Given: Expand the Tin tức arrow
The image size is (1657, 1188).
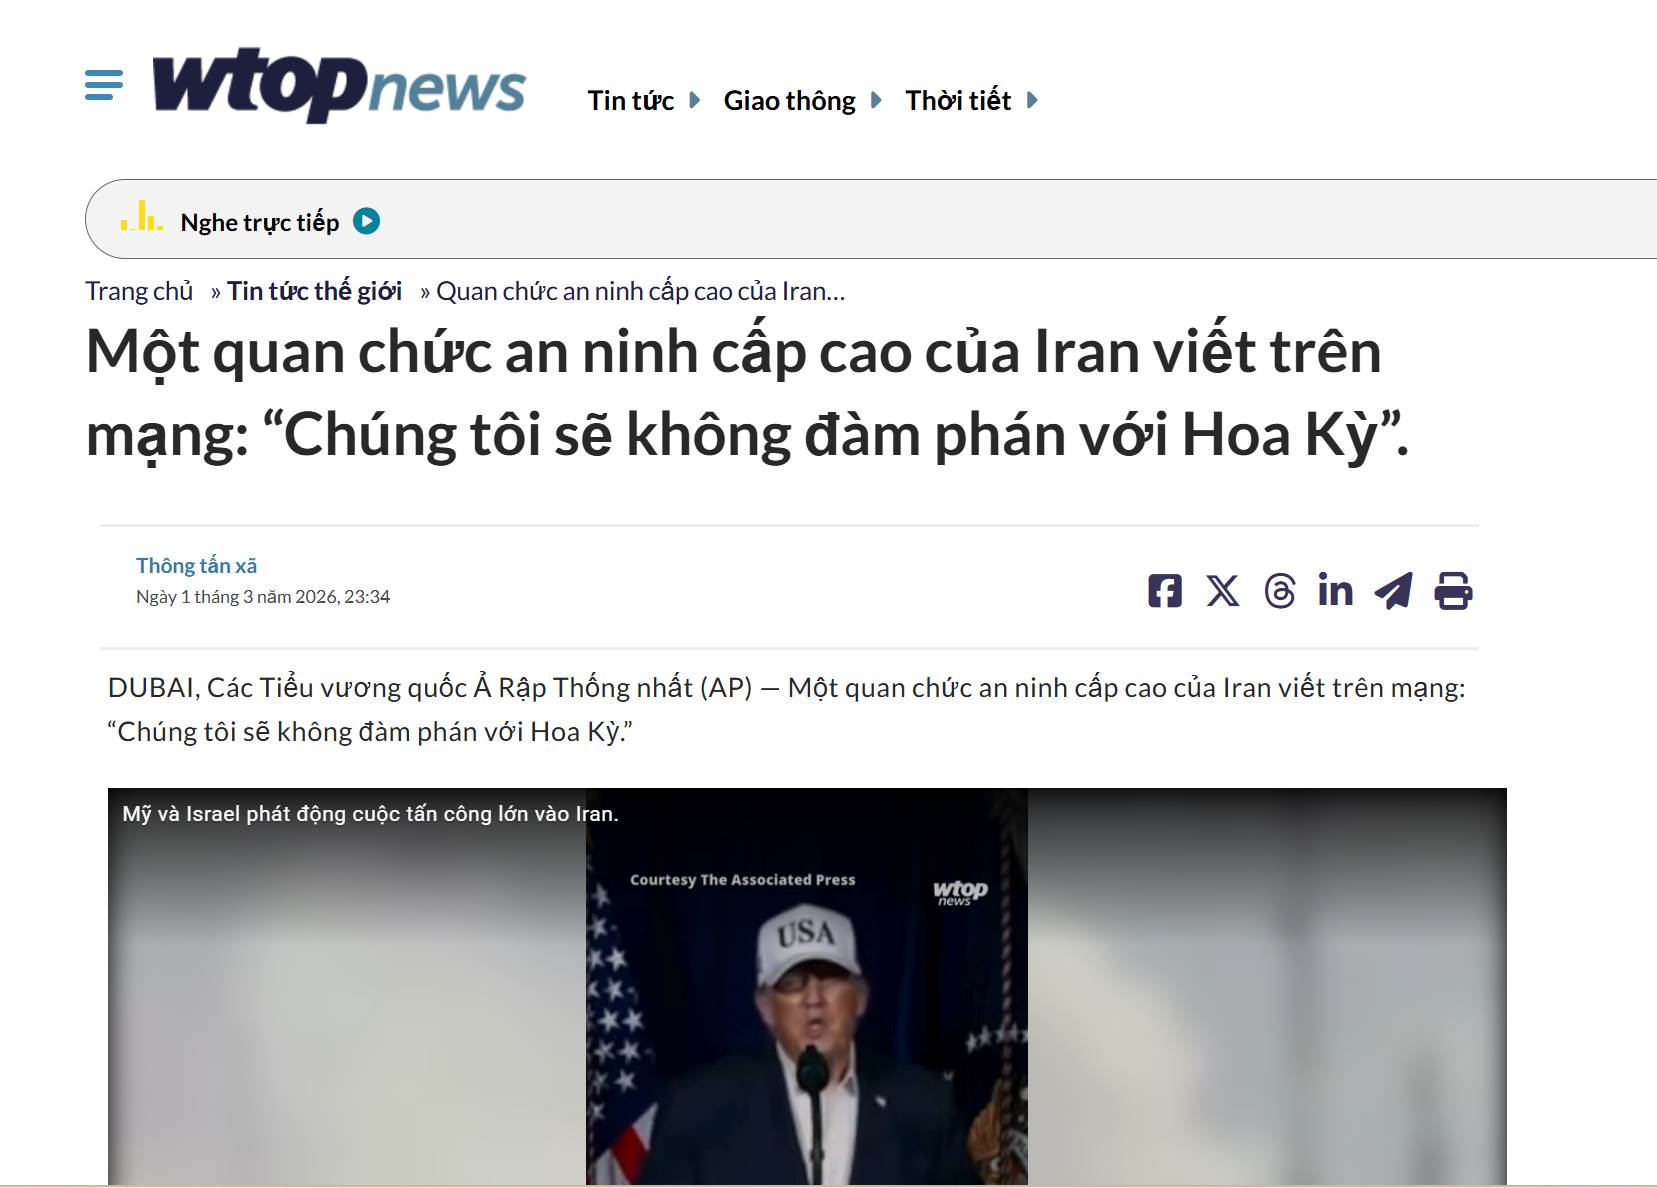Looking at the screenshot, I should (x=695, y=100).
